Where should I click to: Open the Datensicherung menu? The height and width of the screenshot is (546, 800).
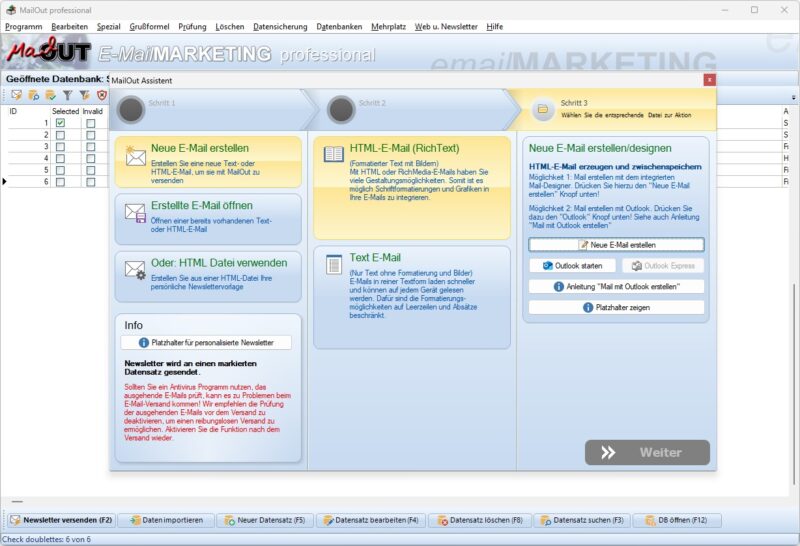click(280, 27)
